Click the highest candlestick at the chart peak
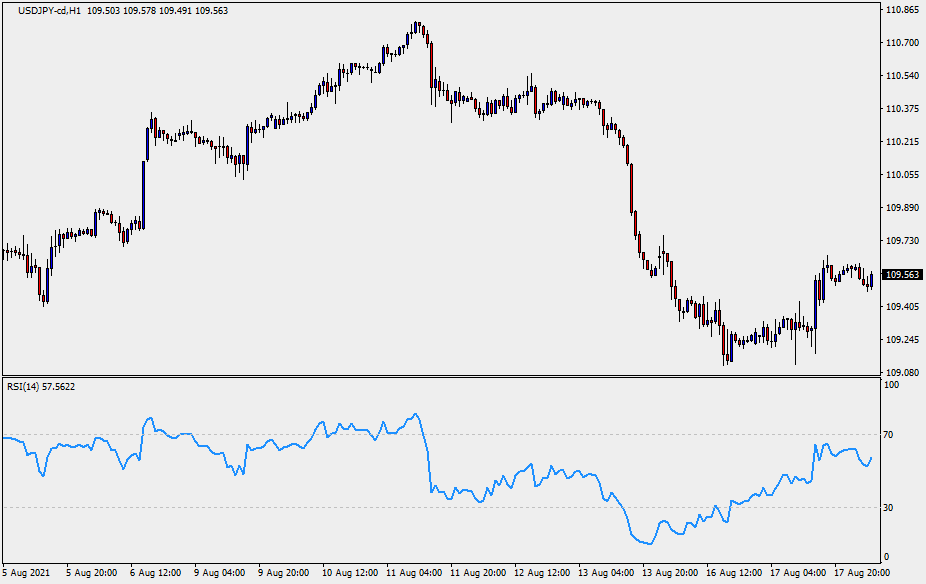The width and height of the screenshot is (926, 584). coord(416,30)
